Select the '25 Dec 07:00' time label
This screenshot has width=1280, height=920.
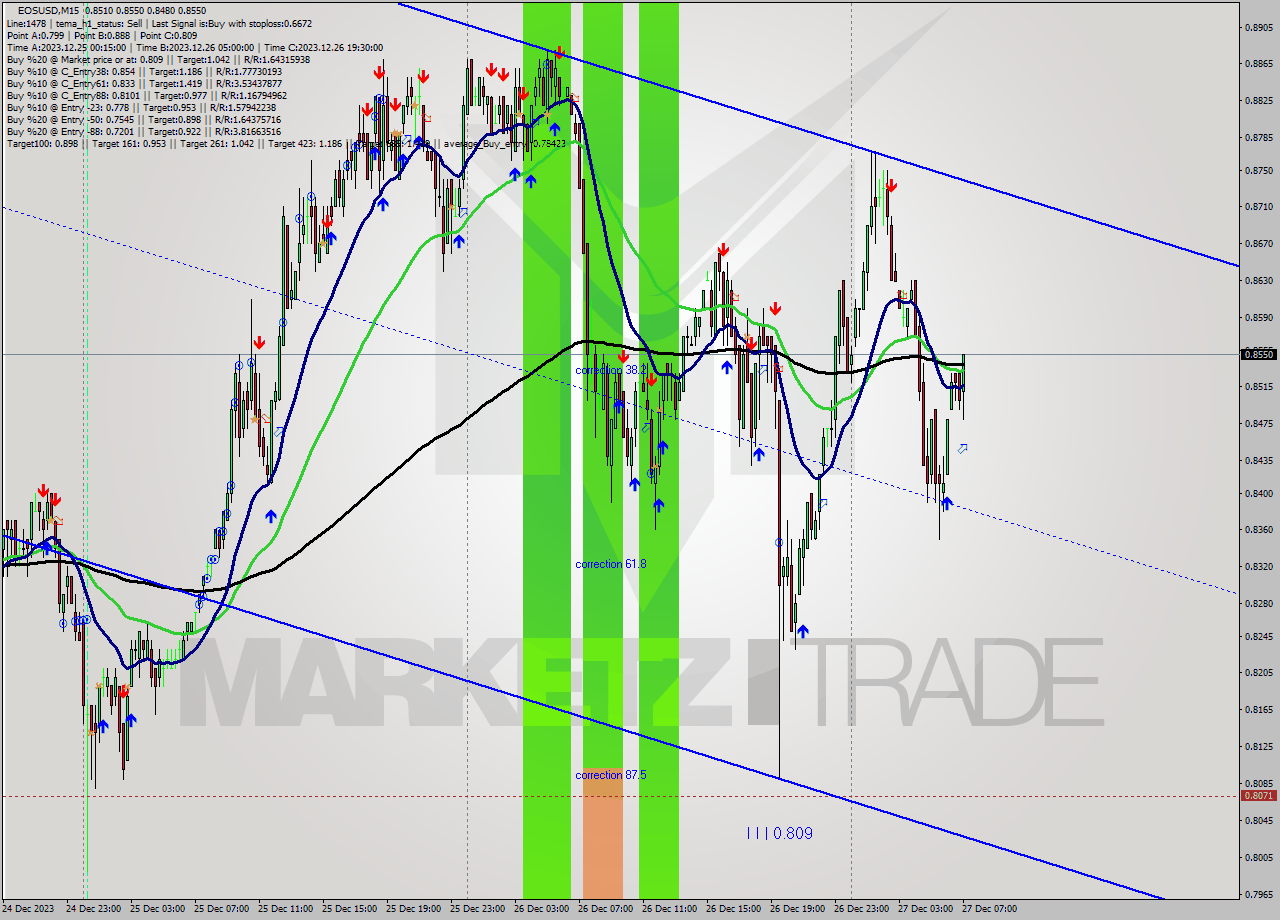click(221, 909)
